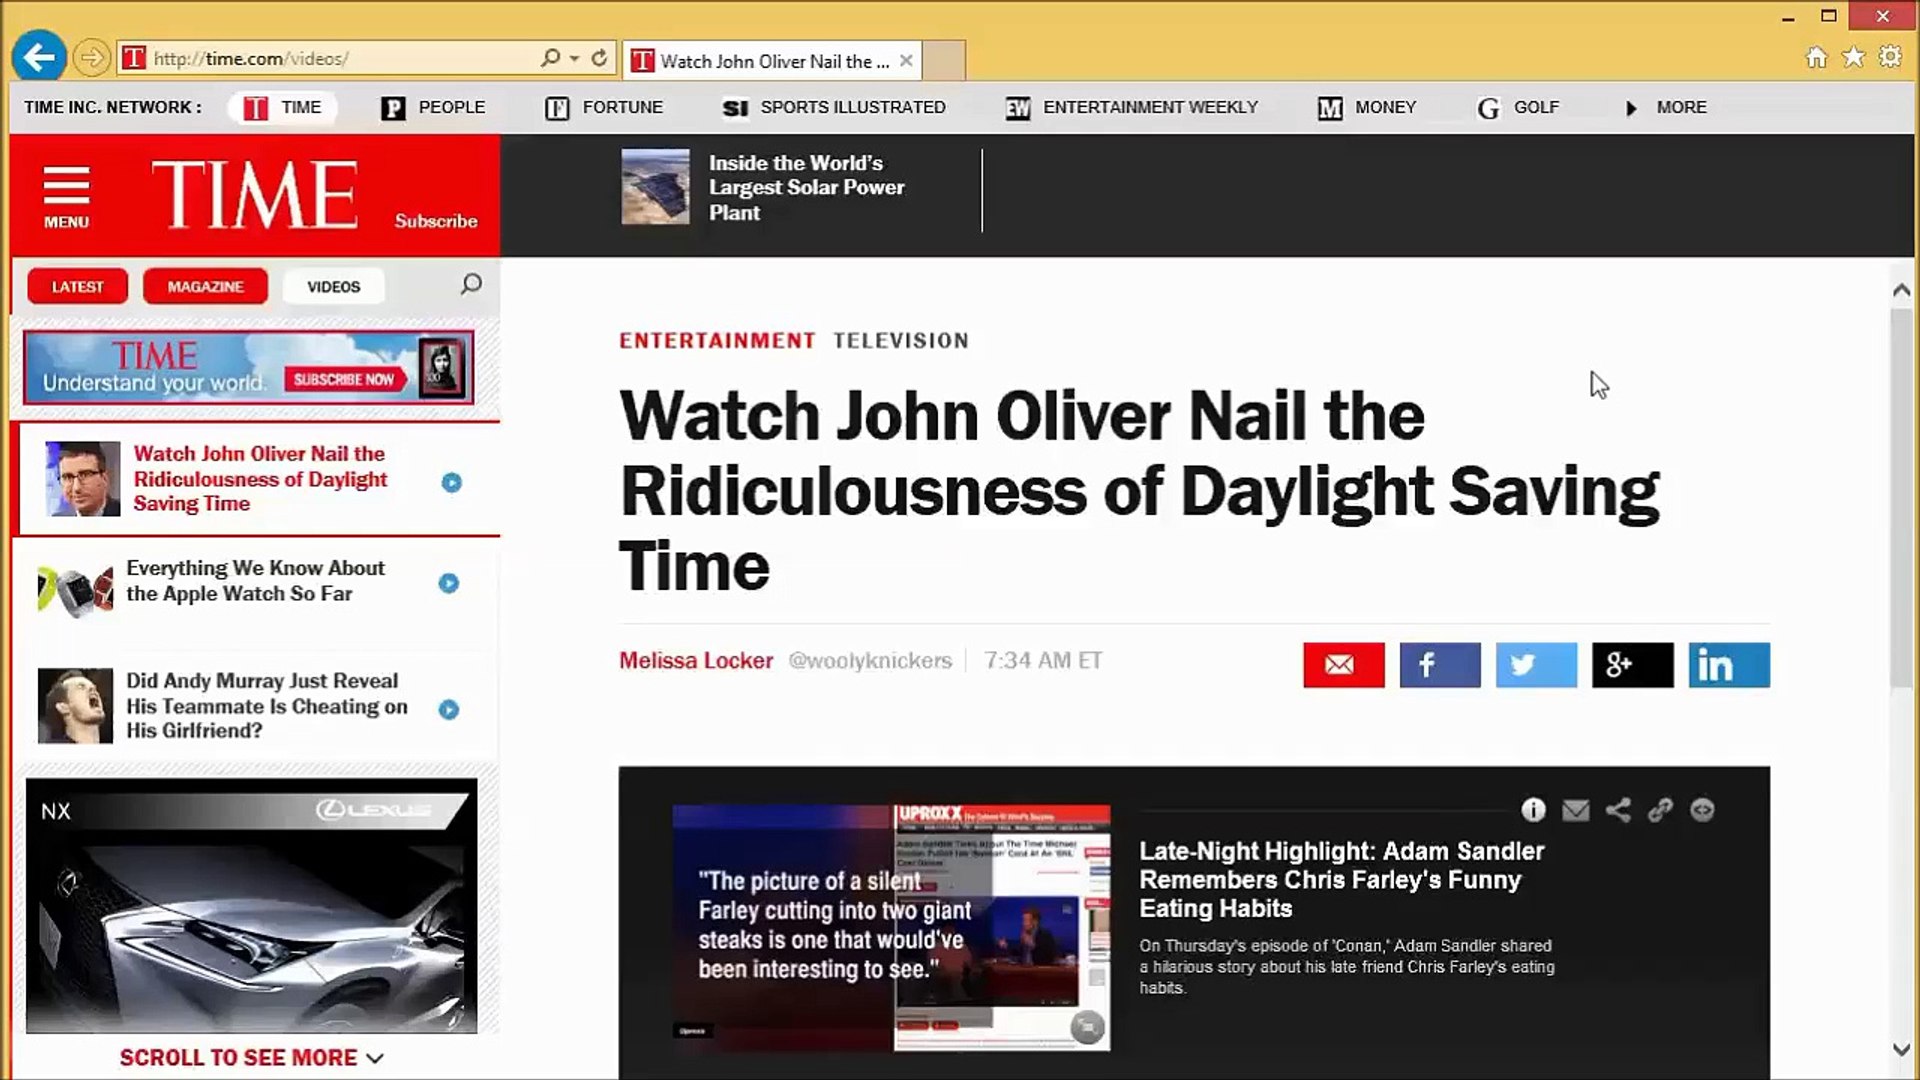Copy video link with chain icon
The width and height of the screenshot is (1920, 1080).
coord(1660,810)
